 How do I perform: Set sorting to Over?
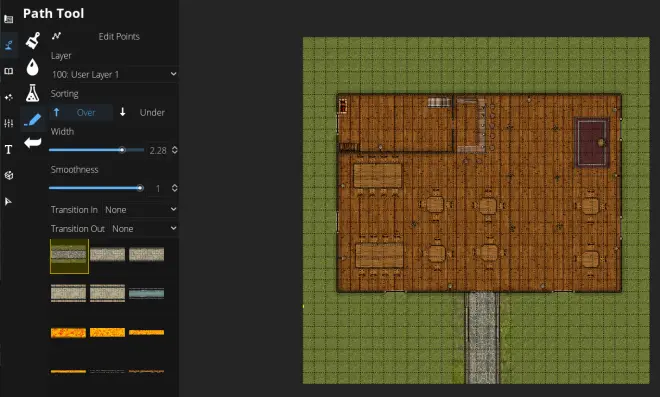click(81, 112)
